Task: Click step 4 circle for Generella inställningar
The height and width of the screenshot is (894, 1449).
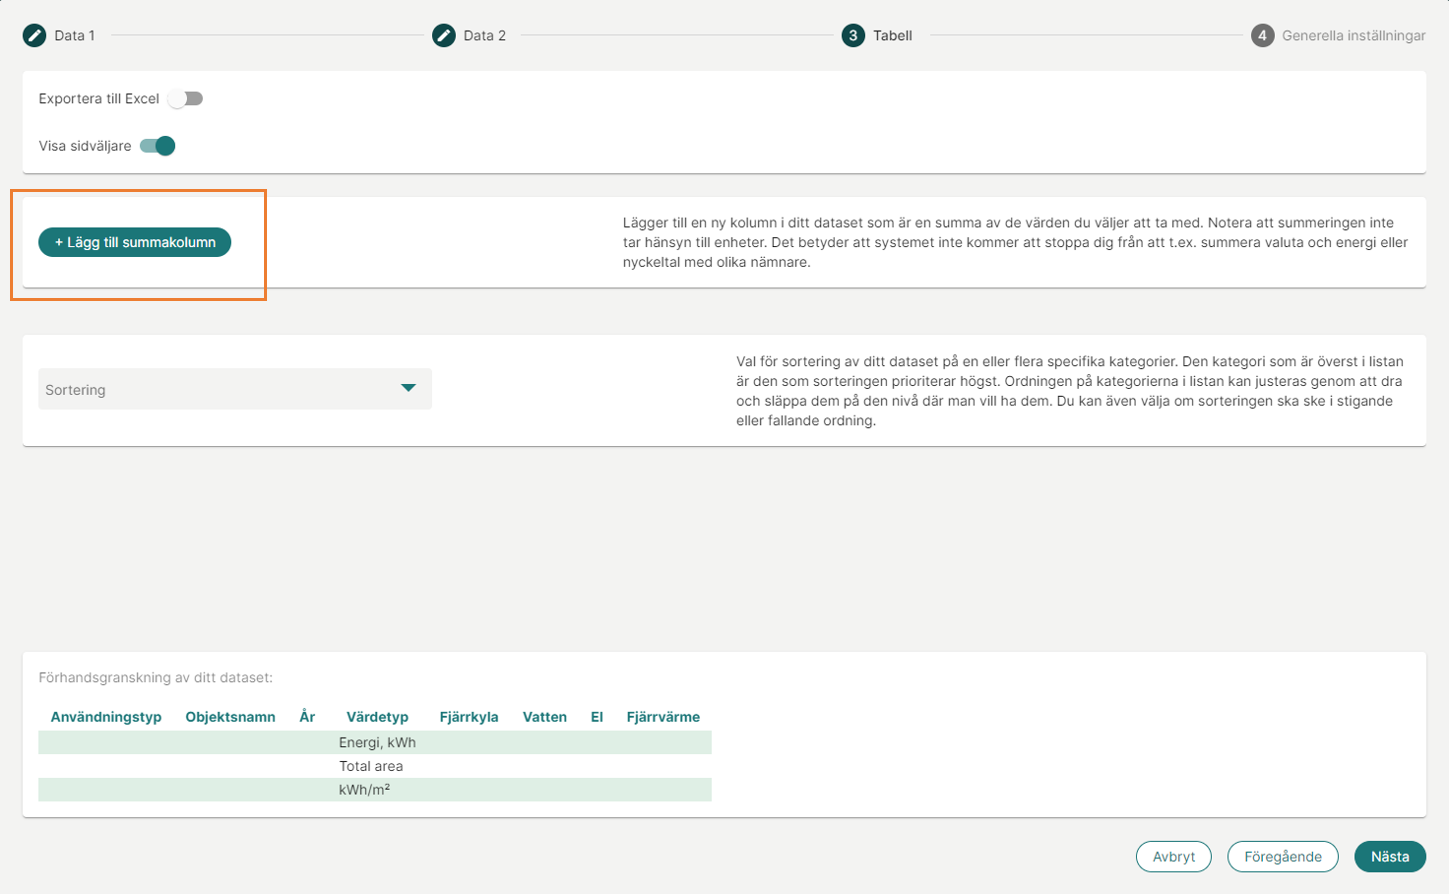Action: point(1262,36)
